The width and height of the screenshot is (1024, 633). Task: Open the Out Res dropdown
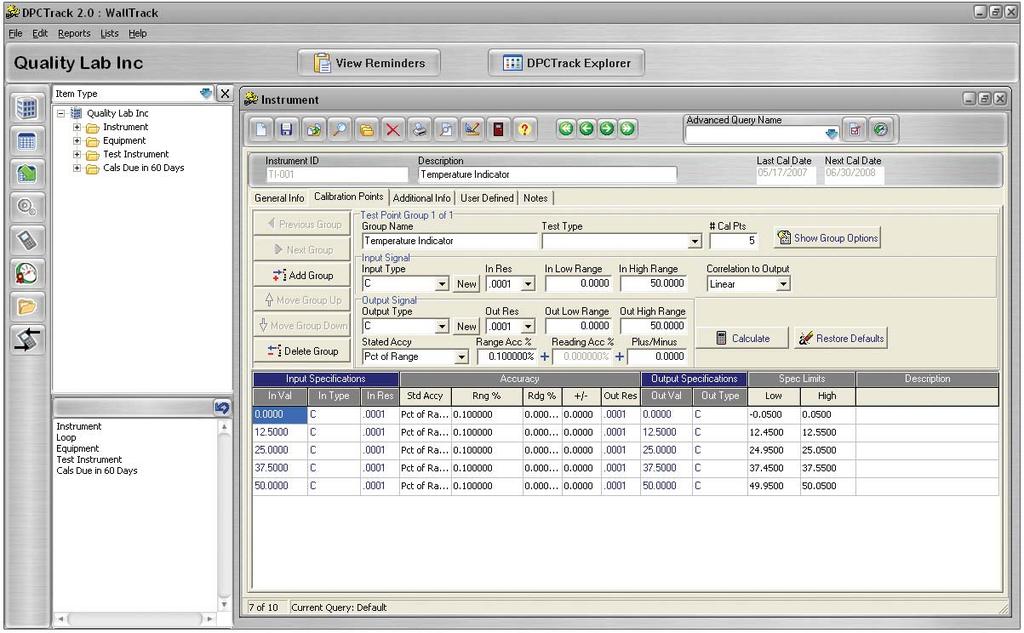[x=528, y=327]
